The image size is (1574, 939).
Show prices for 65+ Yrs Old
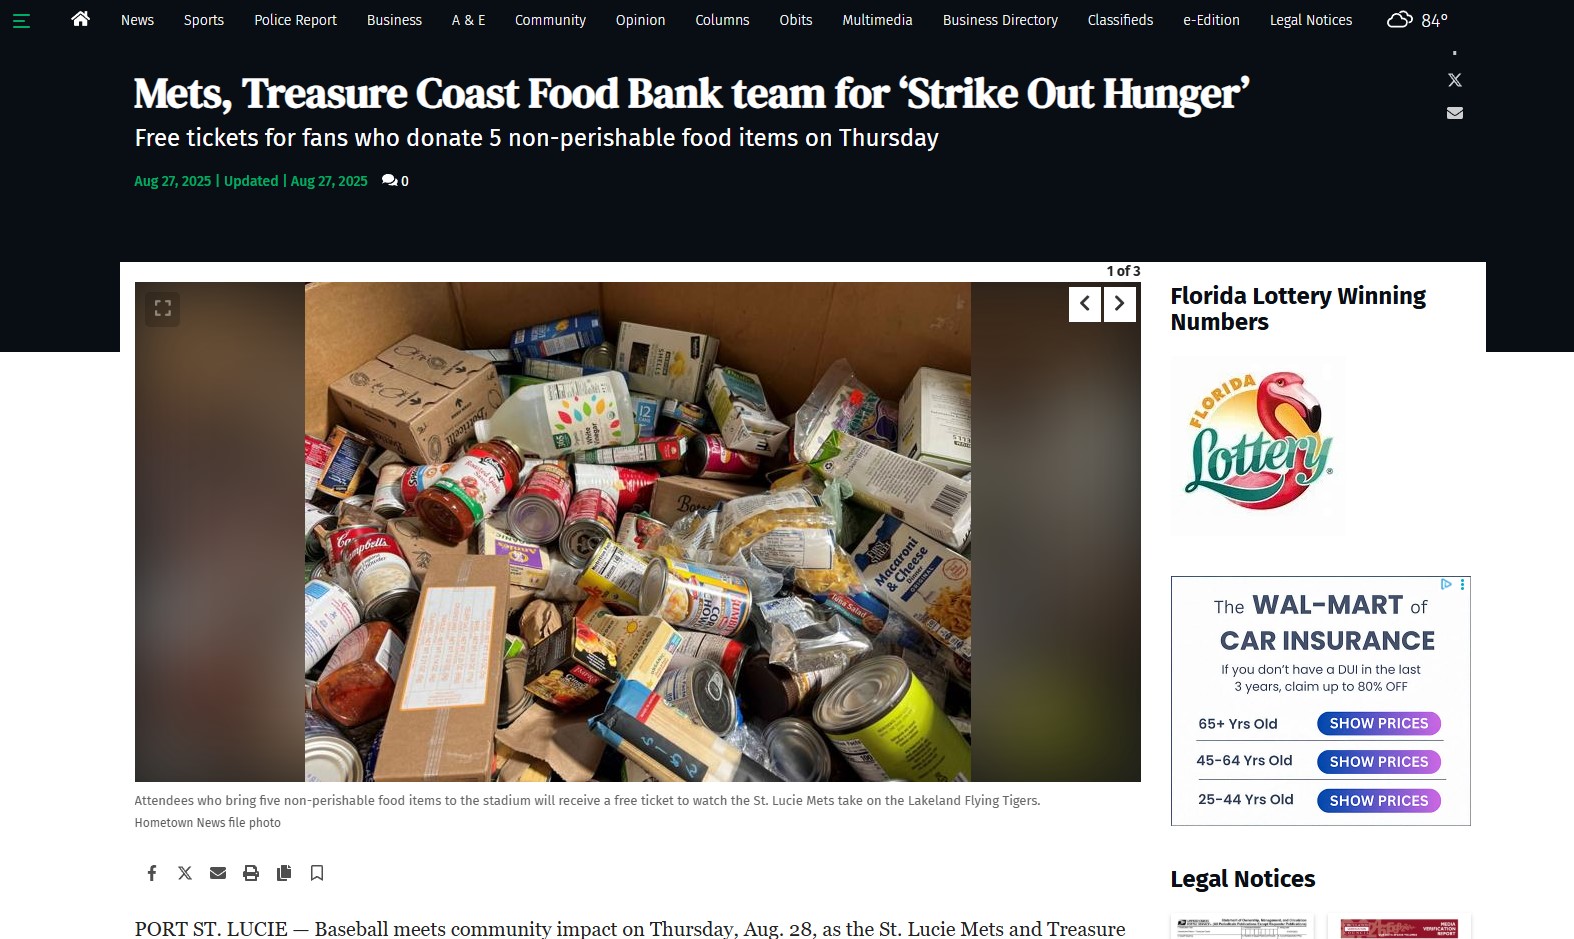pyautogui.click(x=1379, y=724)
